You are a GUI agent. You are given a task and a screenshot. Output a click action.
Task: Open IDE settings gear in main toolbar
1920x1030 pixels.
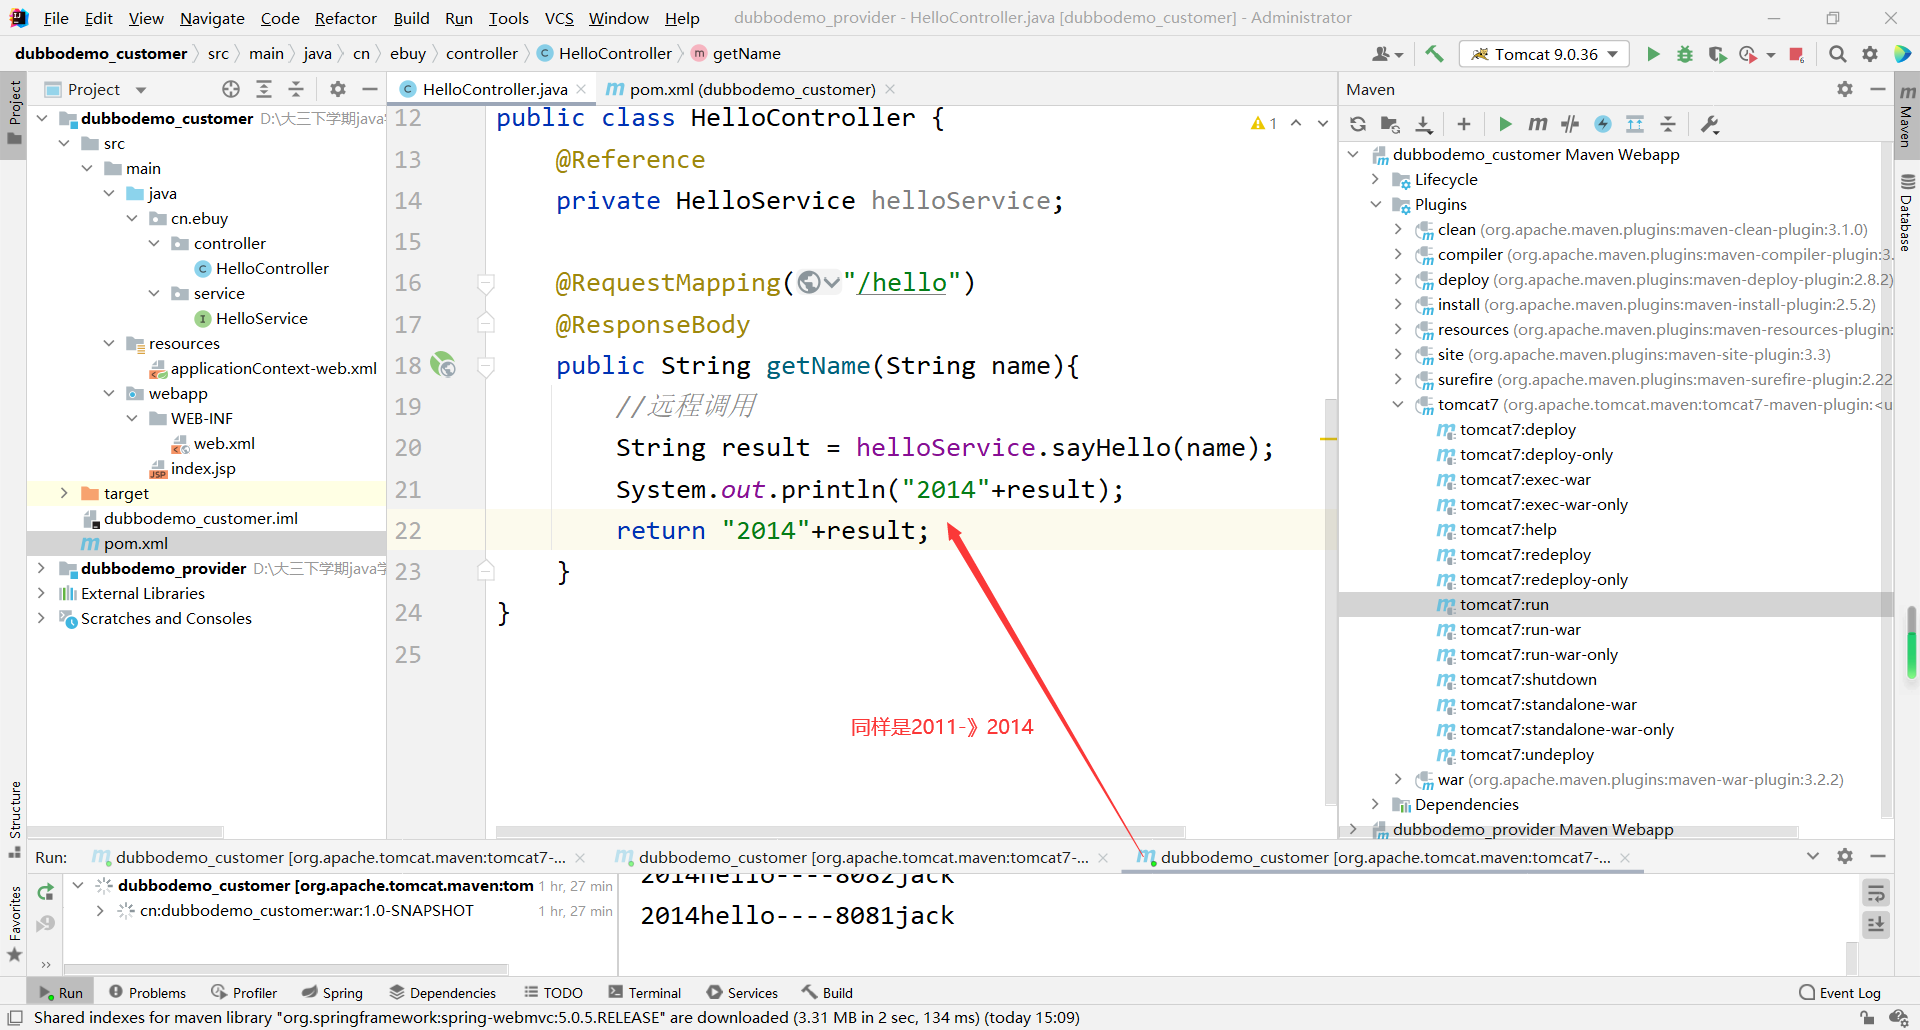pos(1869,54)
